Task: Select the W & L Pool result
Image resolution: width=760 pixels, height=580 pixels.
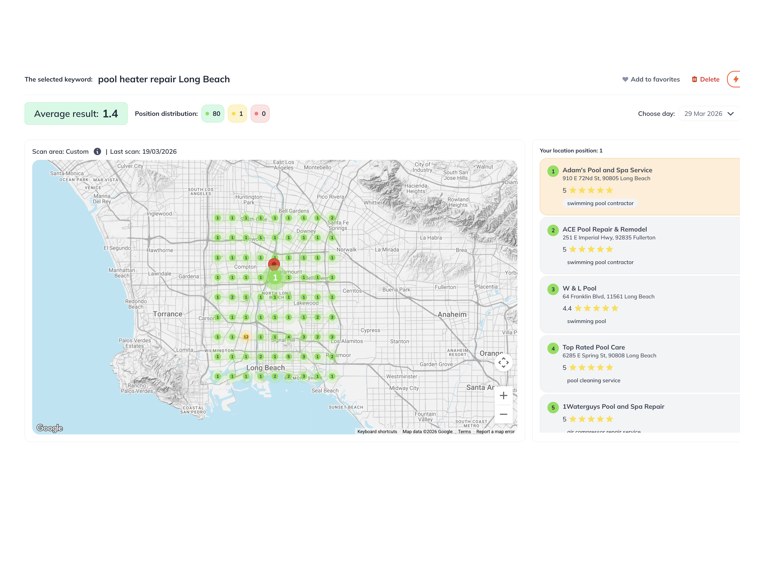Action: 640,305
